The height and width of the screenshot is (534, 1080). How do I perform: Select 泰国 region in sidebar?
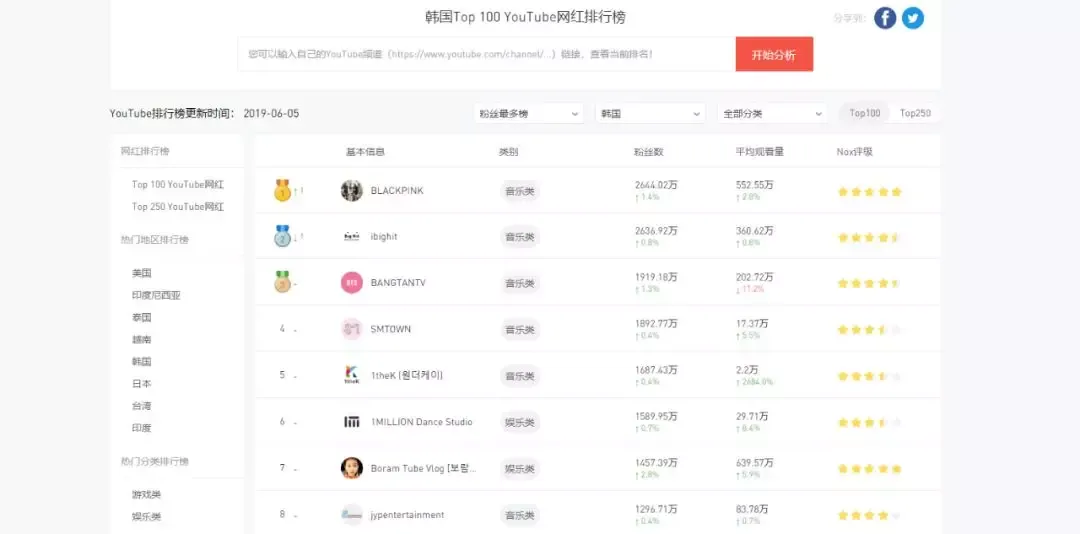[141, 317]
